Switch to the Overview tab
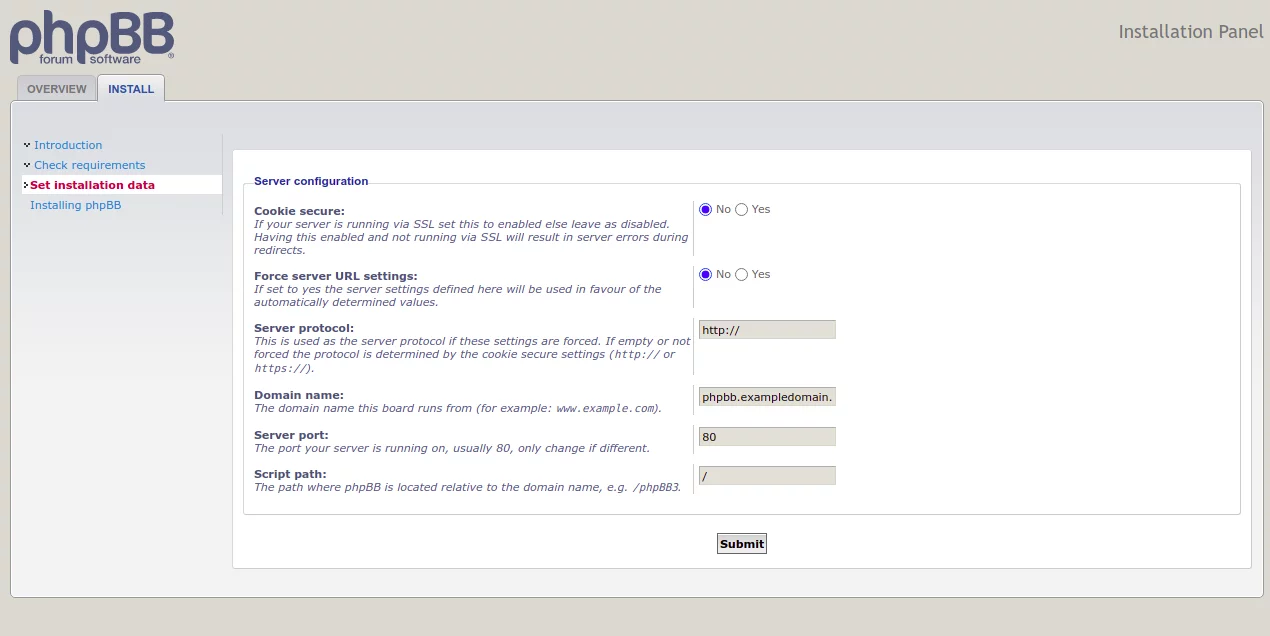Image resolution: width=1270 pixels, height=636 pixels. [57, 89]
